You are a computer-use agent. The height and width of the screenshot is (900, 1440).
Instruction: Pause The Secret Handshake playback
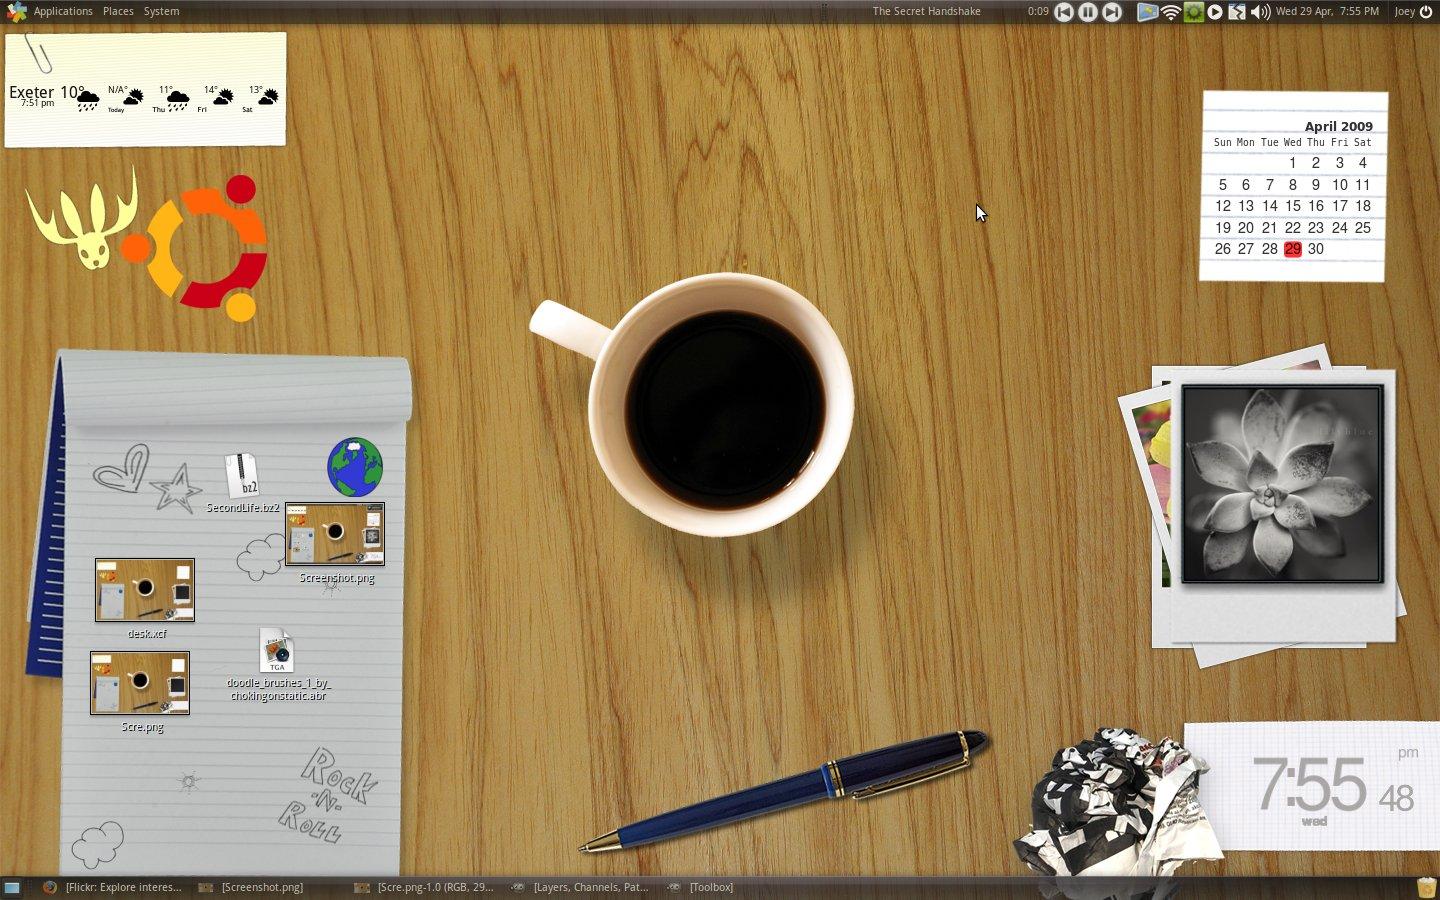[1087, 12]
